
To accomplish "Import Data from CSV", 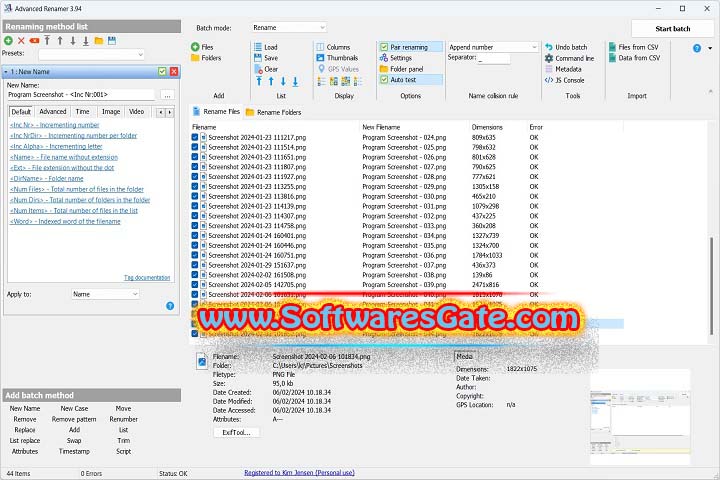I will pos(635,58).
